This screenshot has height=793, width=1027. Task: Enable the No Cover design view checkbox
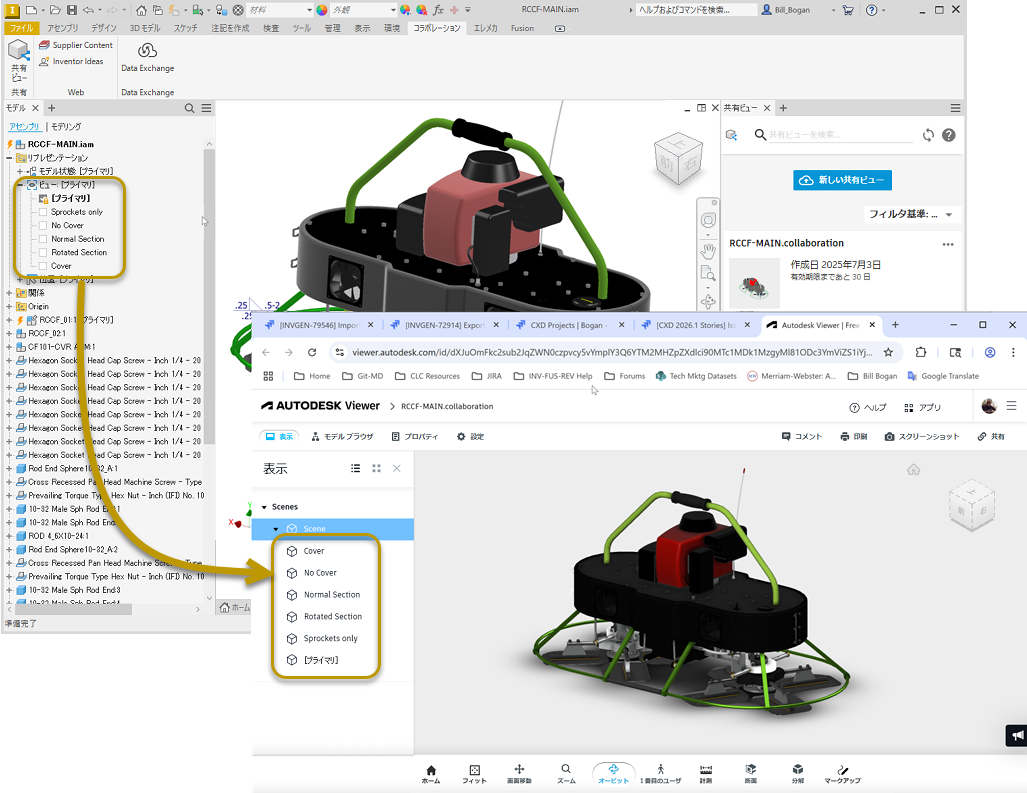click(43, 225)
